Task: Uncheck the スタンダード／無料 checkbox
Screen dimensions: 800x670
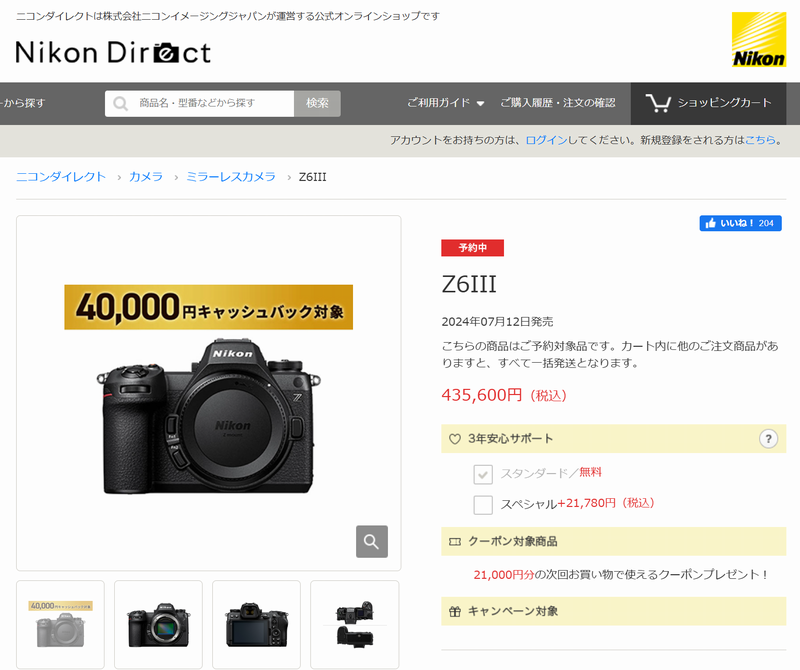Action: 483,474
